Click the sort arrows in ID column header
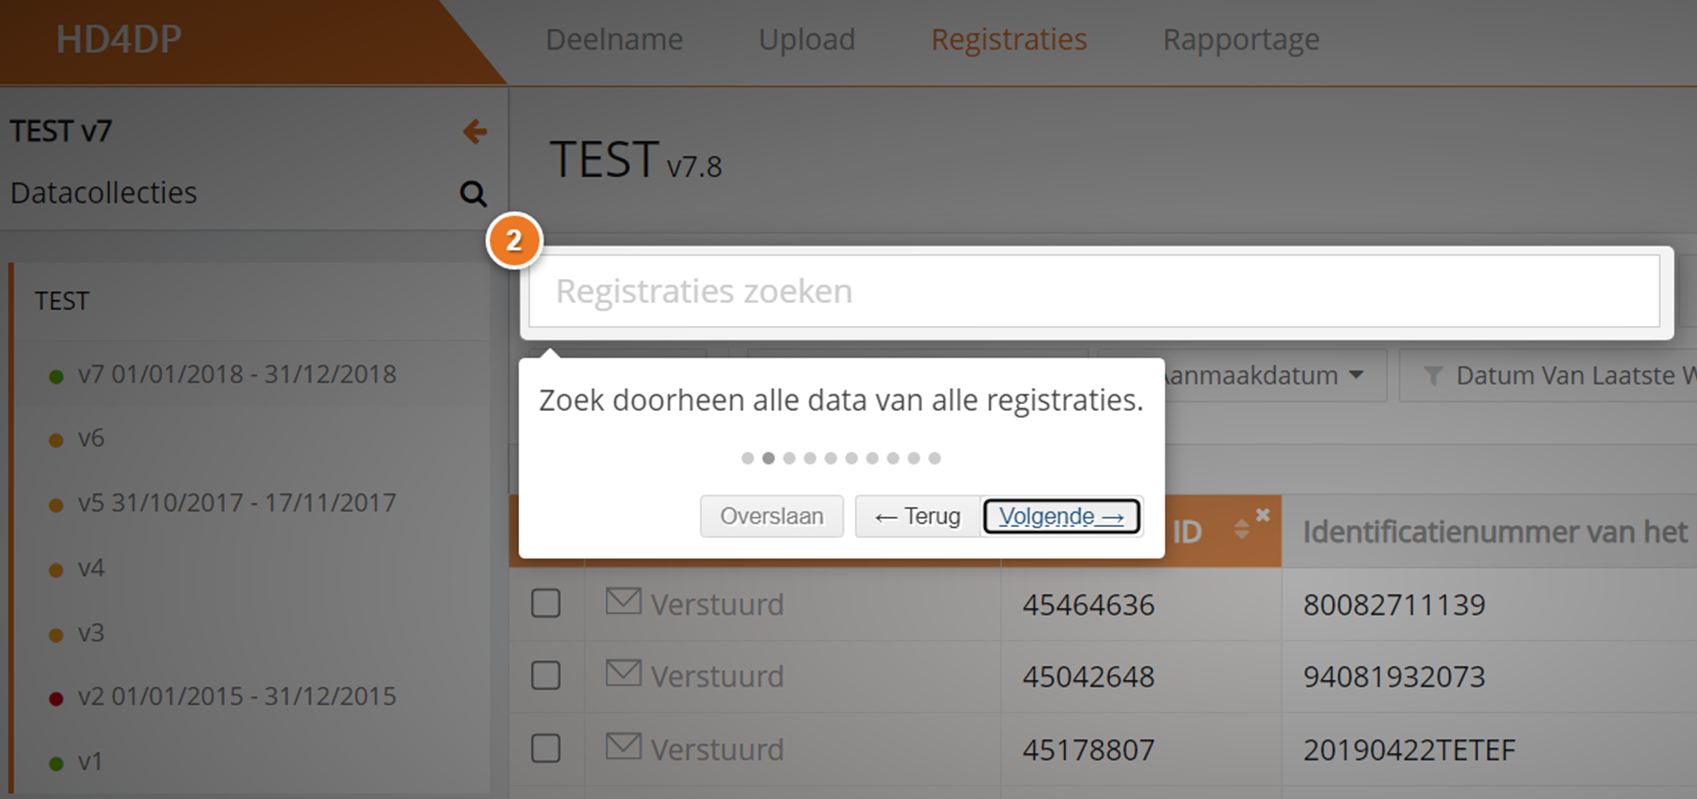 [x=1241, y=530]
